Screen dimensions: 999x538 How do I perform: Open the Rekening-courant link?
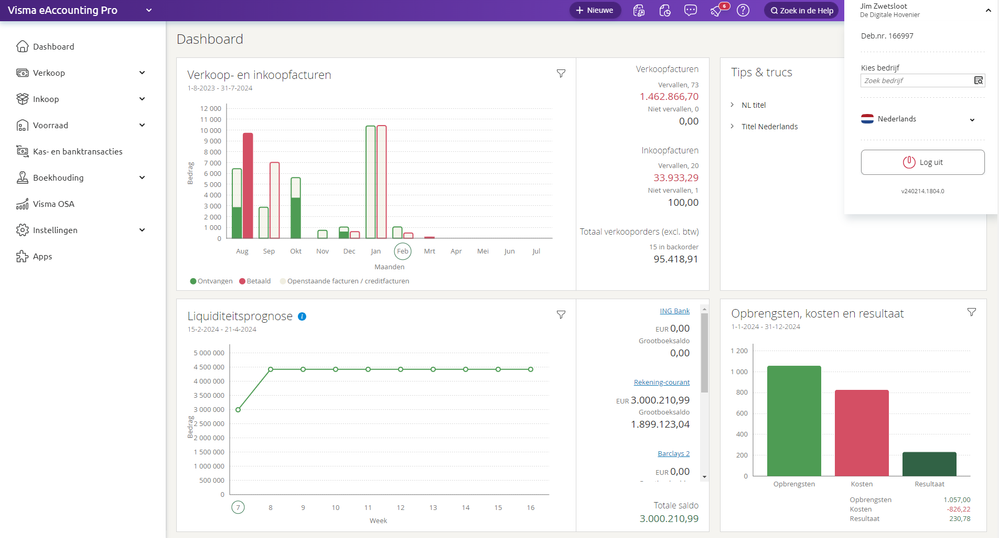(x=661, y=382)
